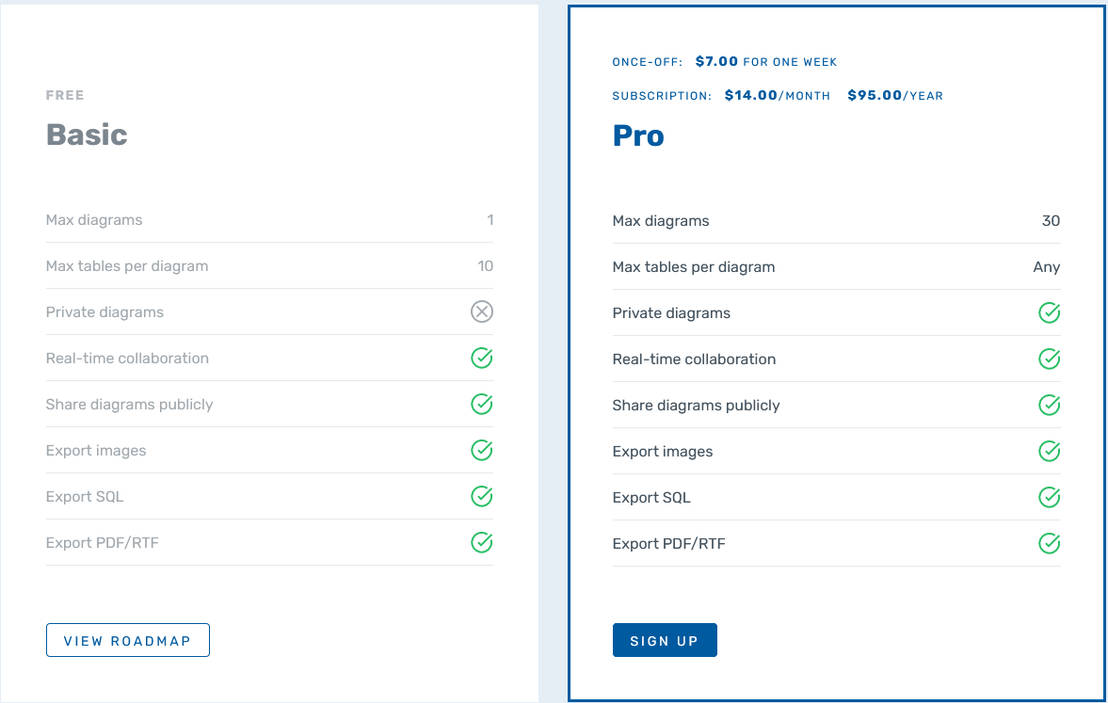The height and width of the screenshot is (703, 1108).
Task: Click the Basic plan Private diagrams X icon
Action: tap(482, 312)
